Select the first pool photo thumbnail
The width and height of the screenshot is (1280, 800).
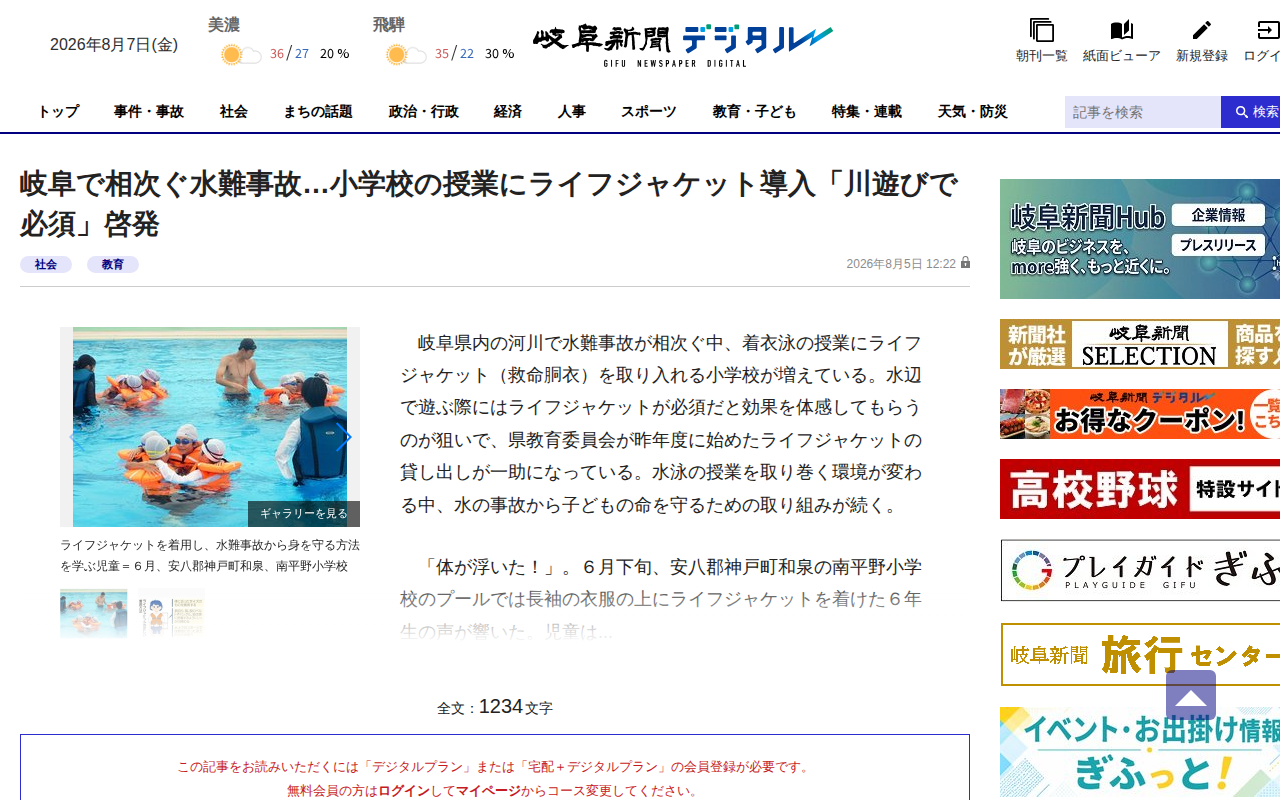pyautogui.click(x=93, y=613)
